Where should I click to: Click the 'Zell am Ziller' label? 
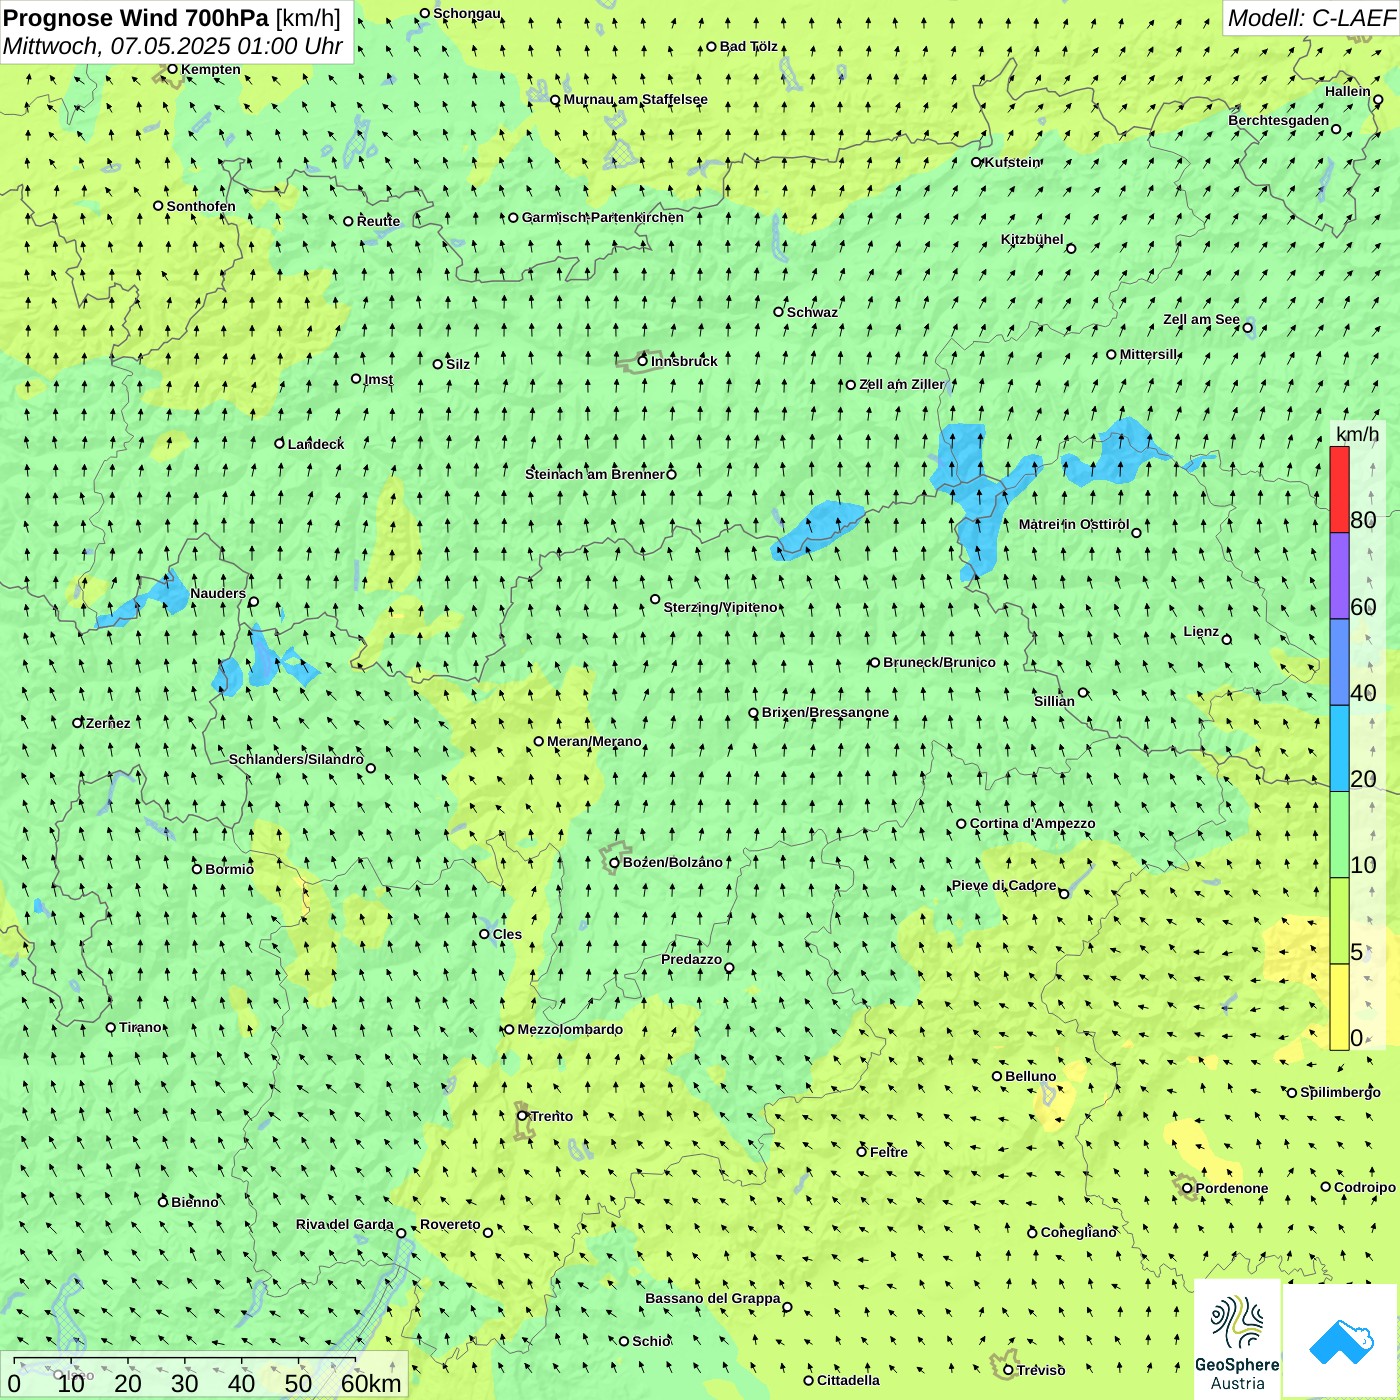(901, 384)
